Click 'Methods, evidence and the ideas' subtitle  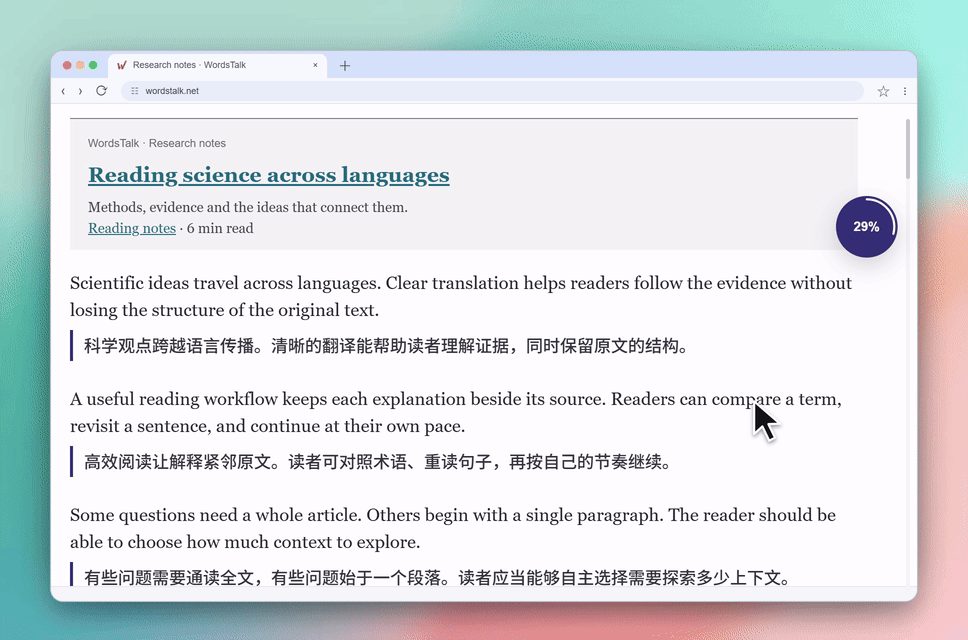point(248,207)
